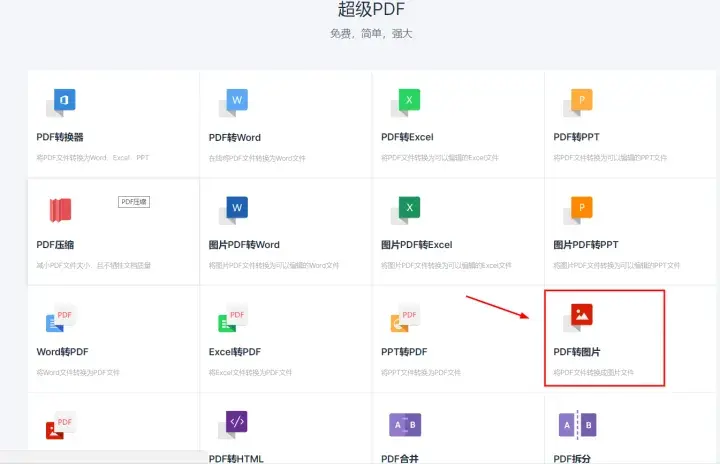Click the orange P icon for PDF转PPT
This screenshot has height=464, width=720.
pyautogui.click(x=578, y=102)
